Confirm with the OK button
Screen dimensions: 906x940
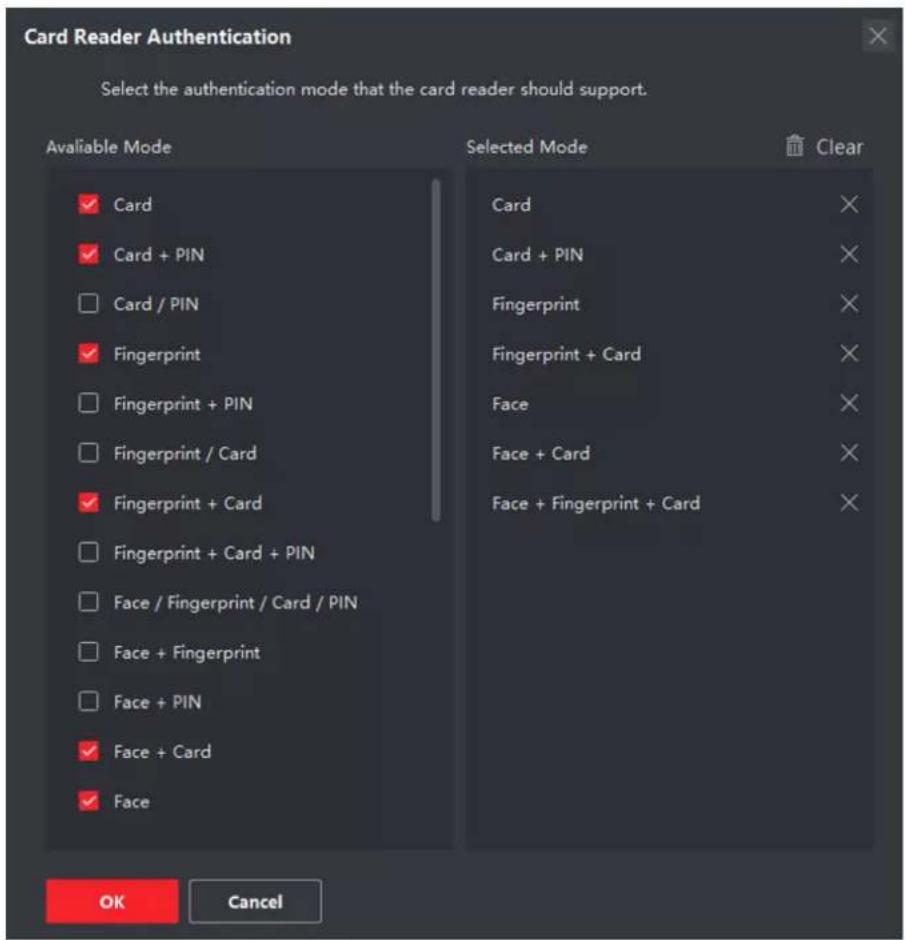coord(112,902)
